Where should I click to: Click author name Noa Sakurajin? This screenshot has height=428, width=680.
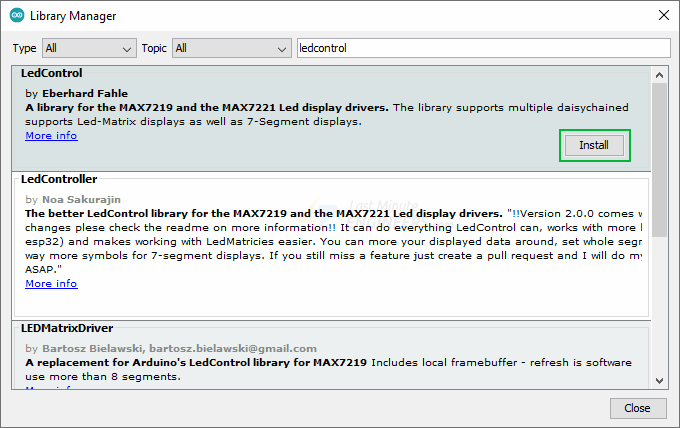coord(81,199)
